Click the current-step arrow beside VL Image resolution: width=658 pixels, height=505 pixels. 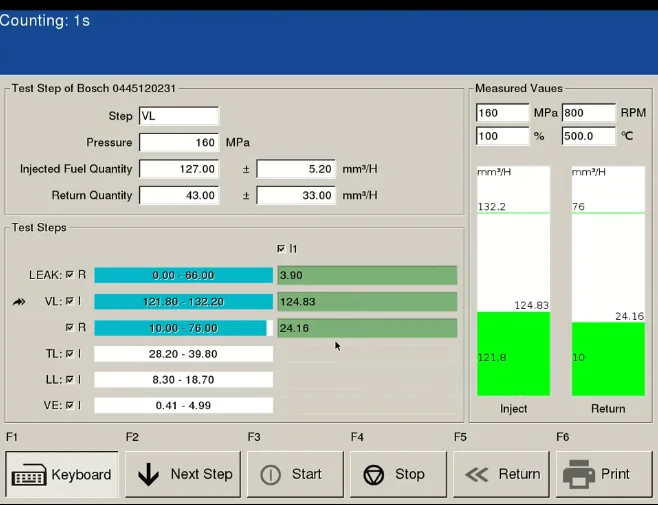point(19,301)
